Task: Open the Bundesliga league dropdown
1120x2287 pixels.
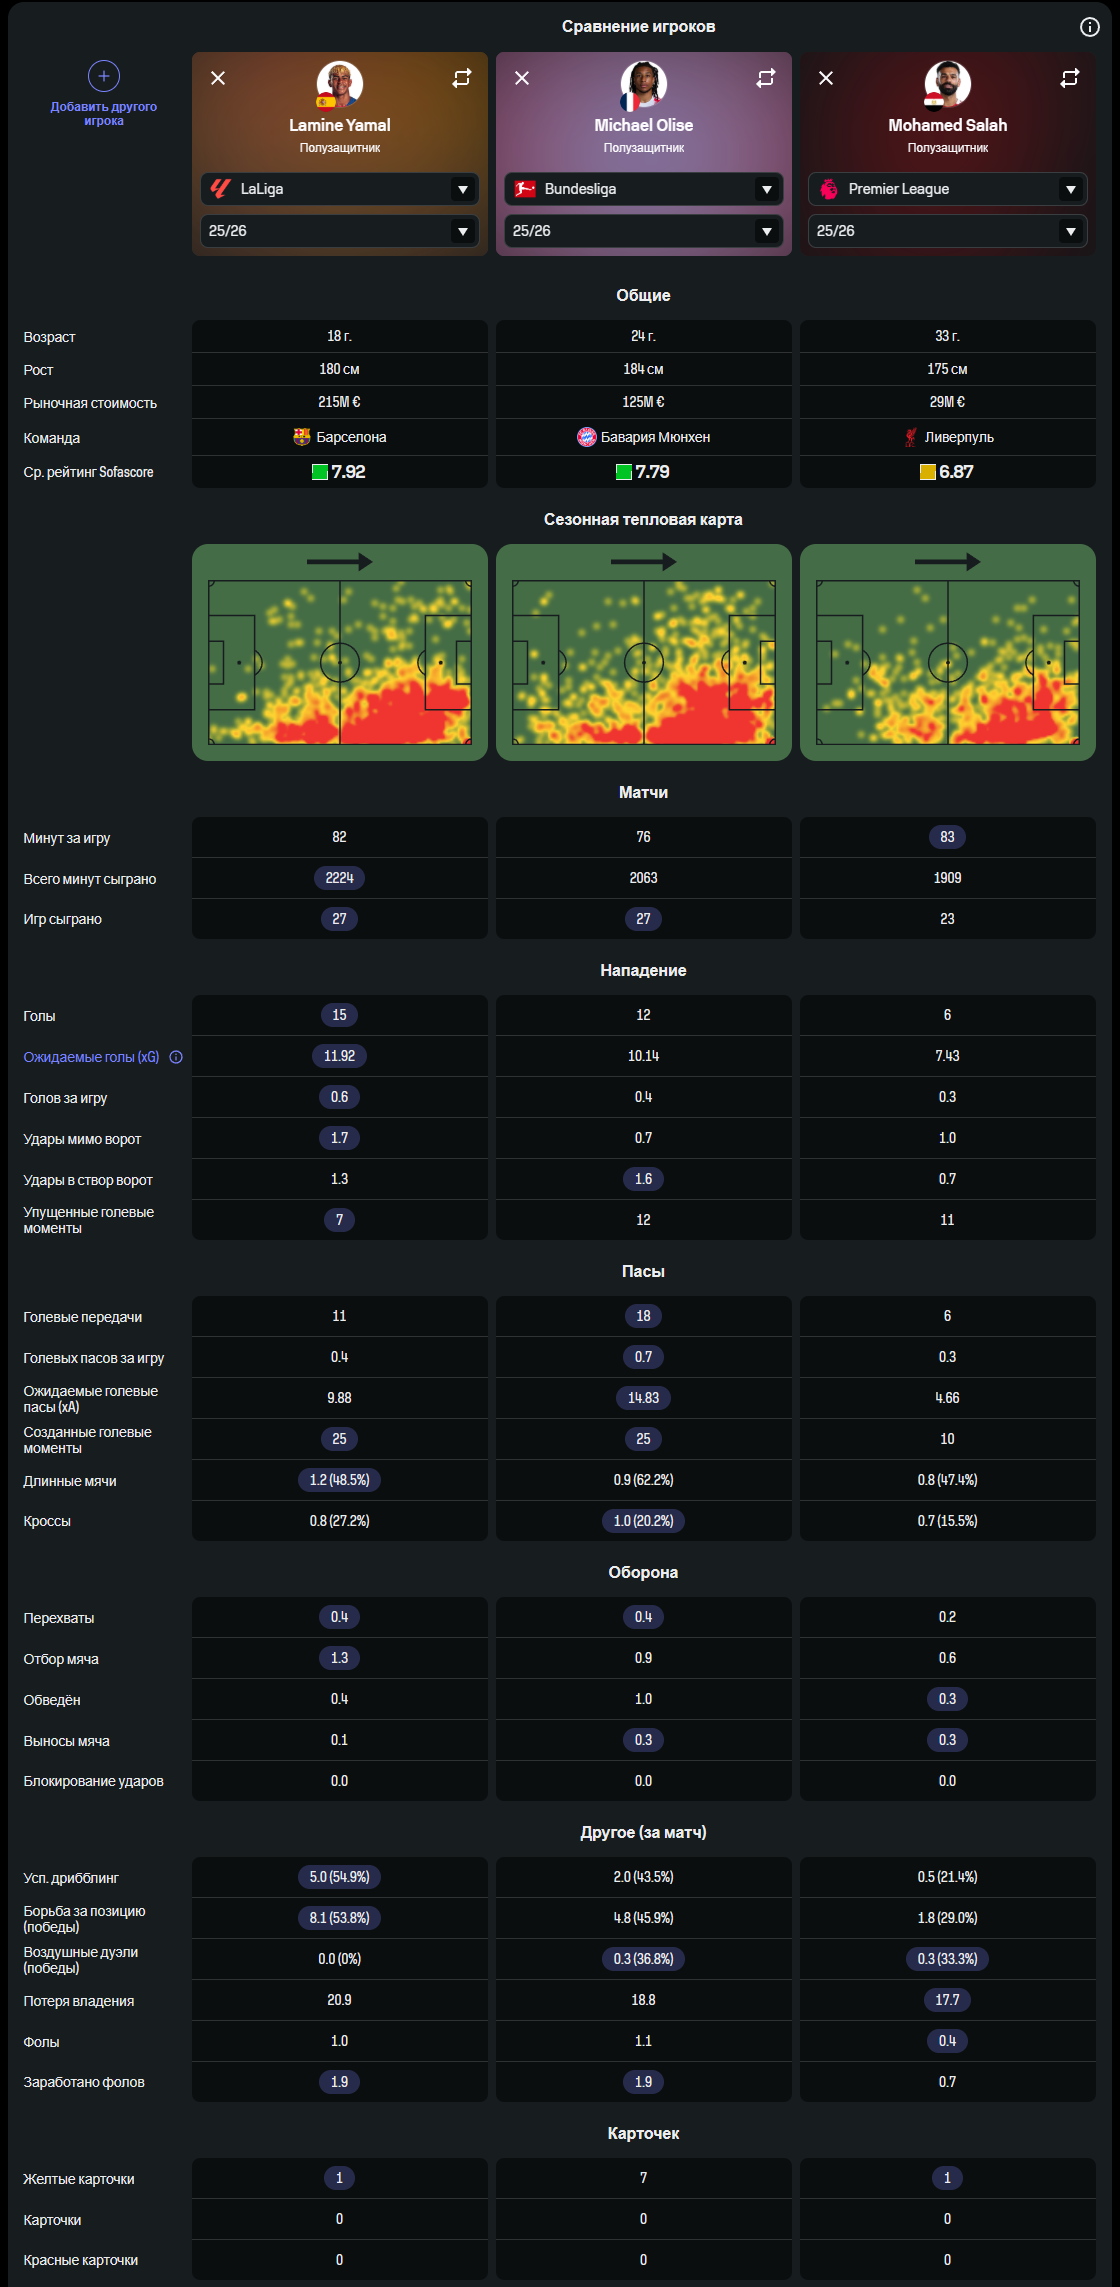Action: pyautogui.click(x=644, y=189)
